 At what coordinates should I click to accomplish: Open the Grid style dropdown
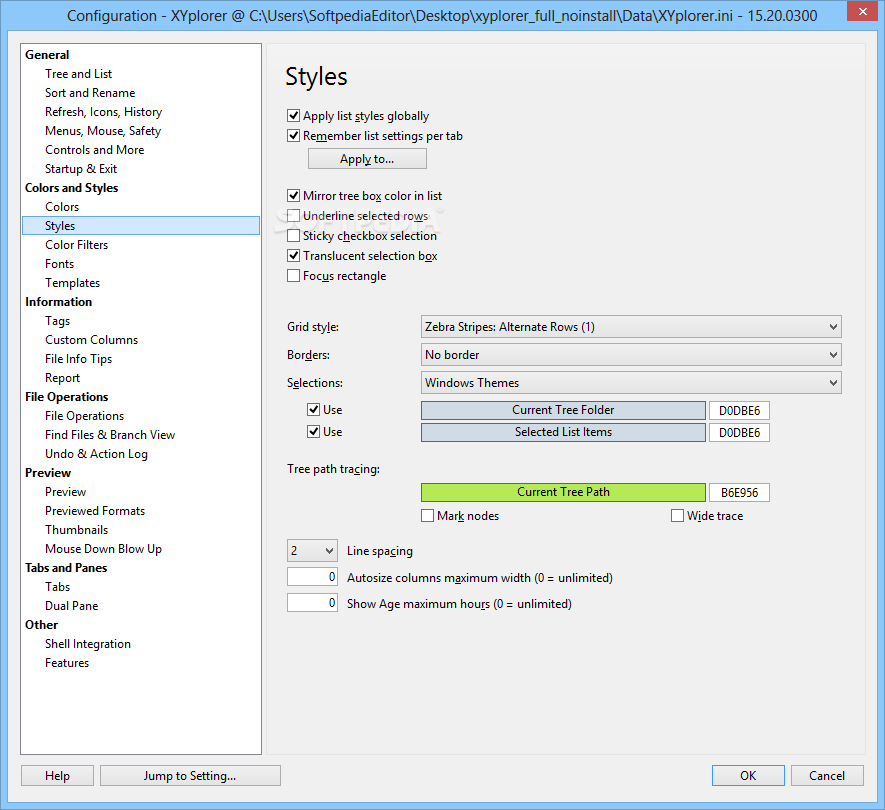[631, 327]
